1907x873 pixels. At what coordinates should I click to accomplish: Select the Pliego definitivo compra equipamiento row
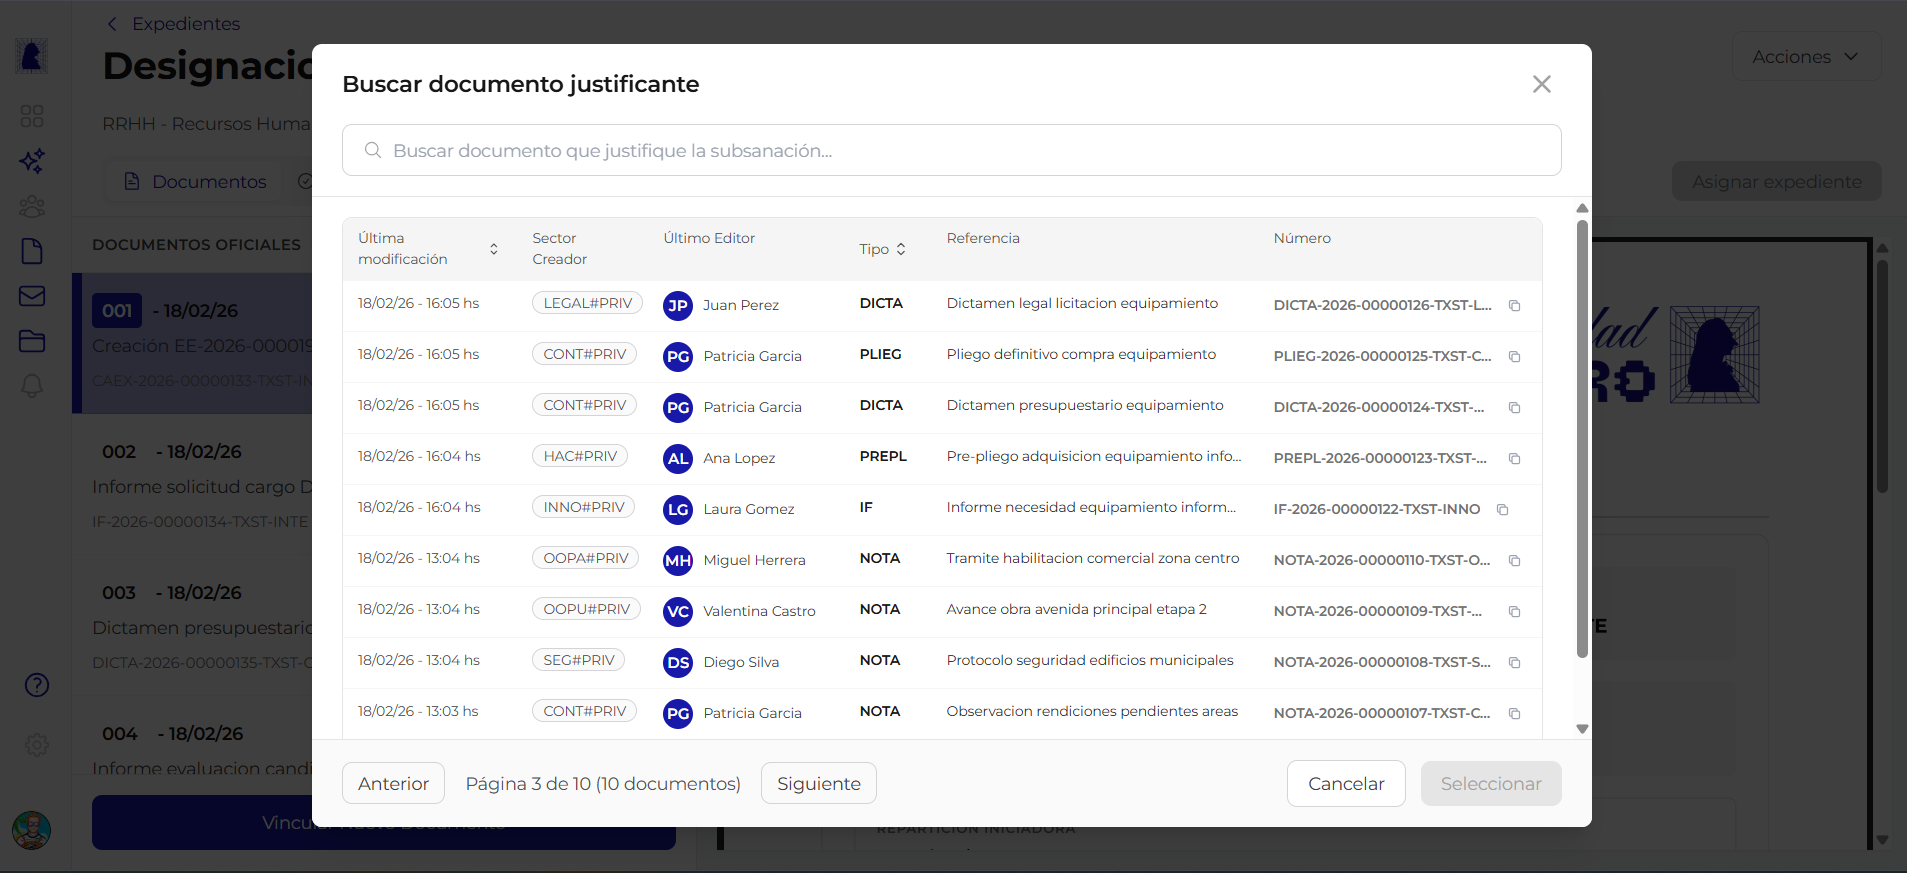click(x=1081, y=355)
